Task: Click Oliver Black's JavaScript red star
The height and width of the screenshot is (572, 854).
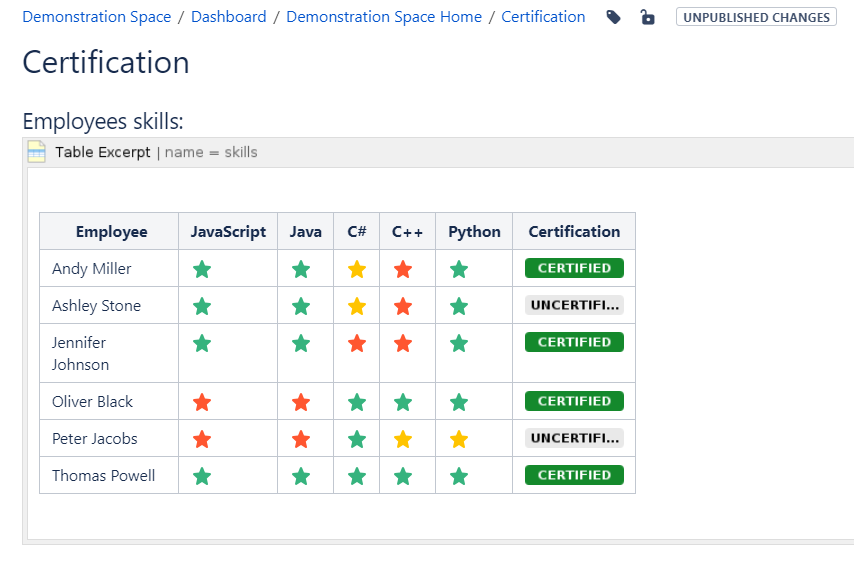Action: (202, 402)
